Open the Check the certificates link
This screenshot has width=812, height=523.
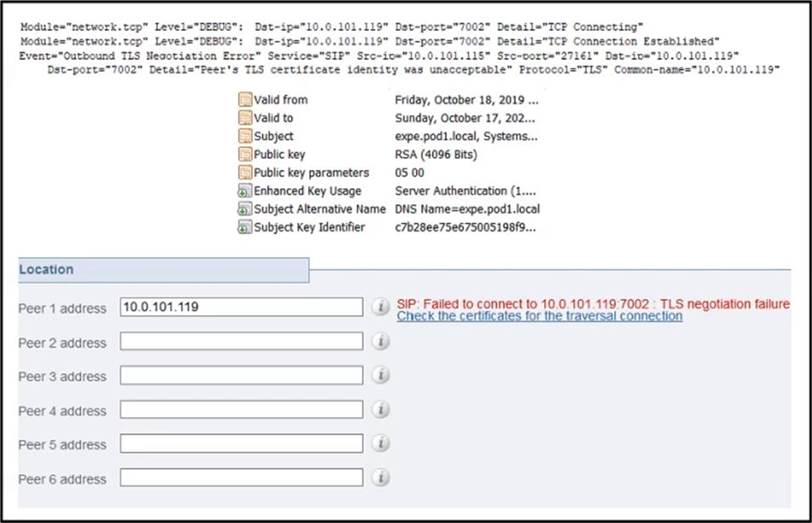pyautogui.click(x=539, y=316)
